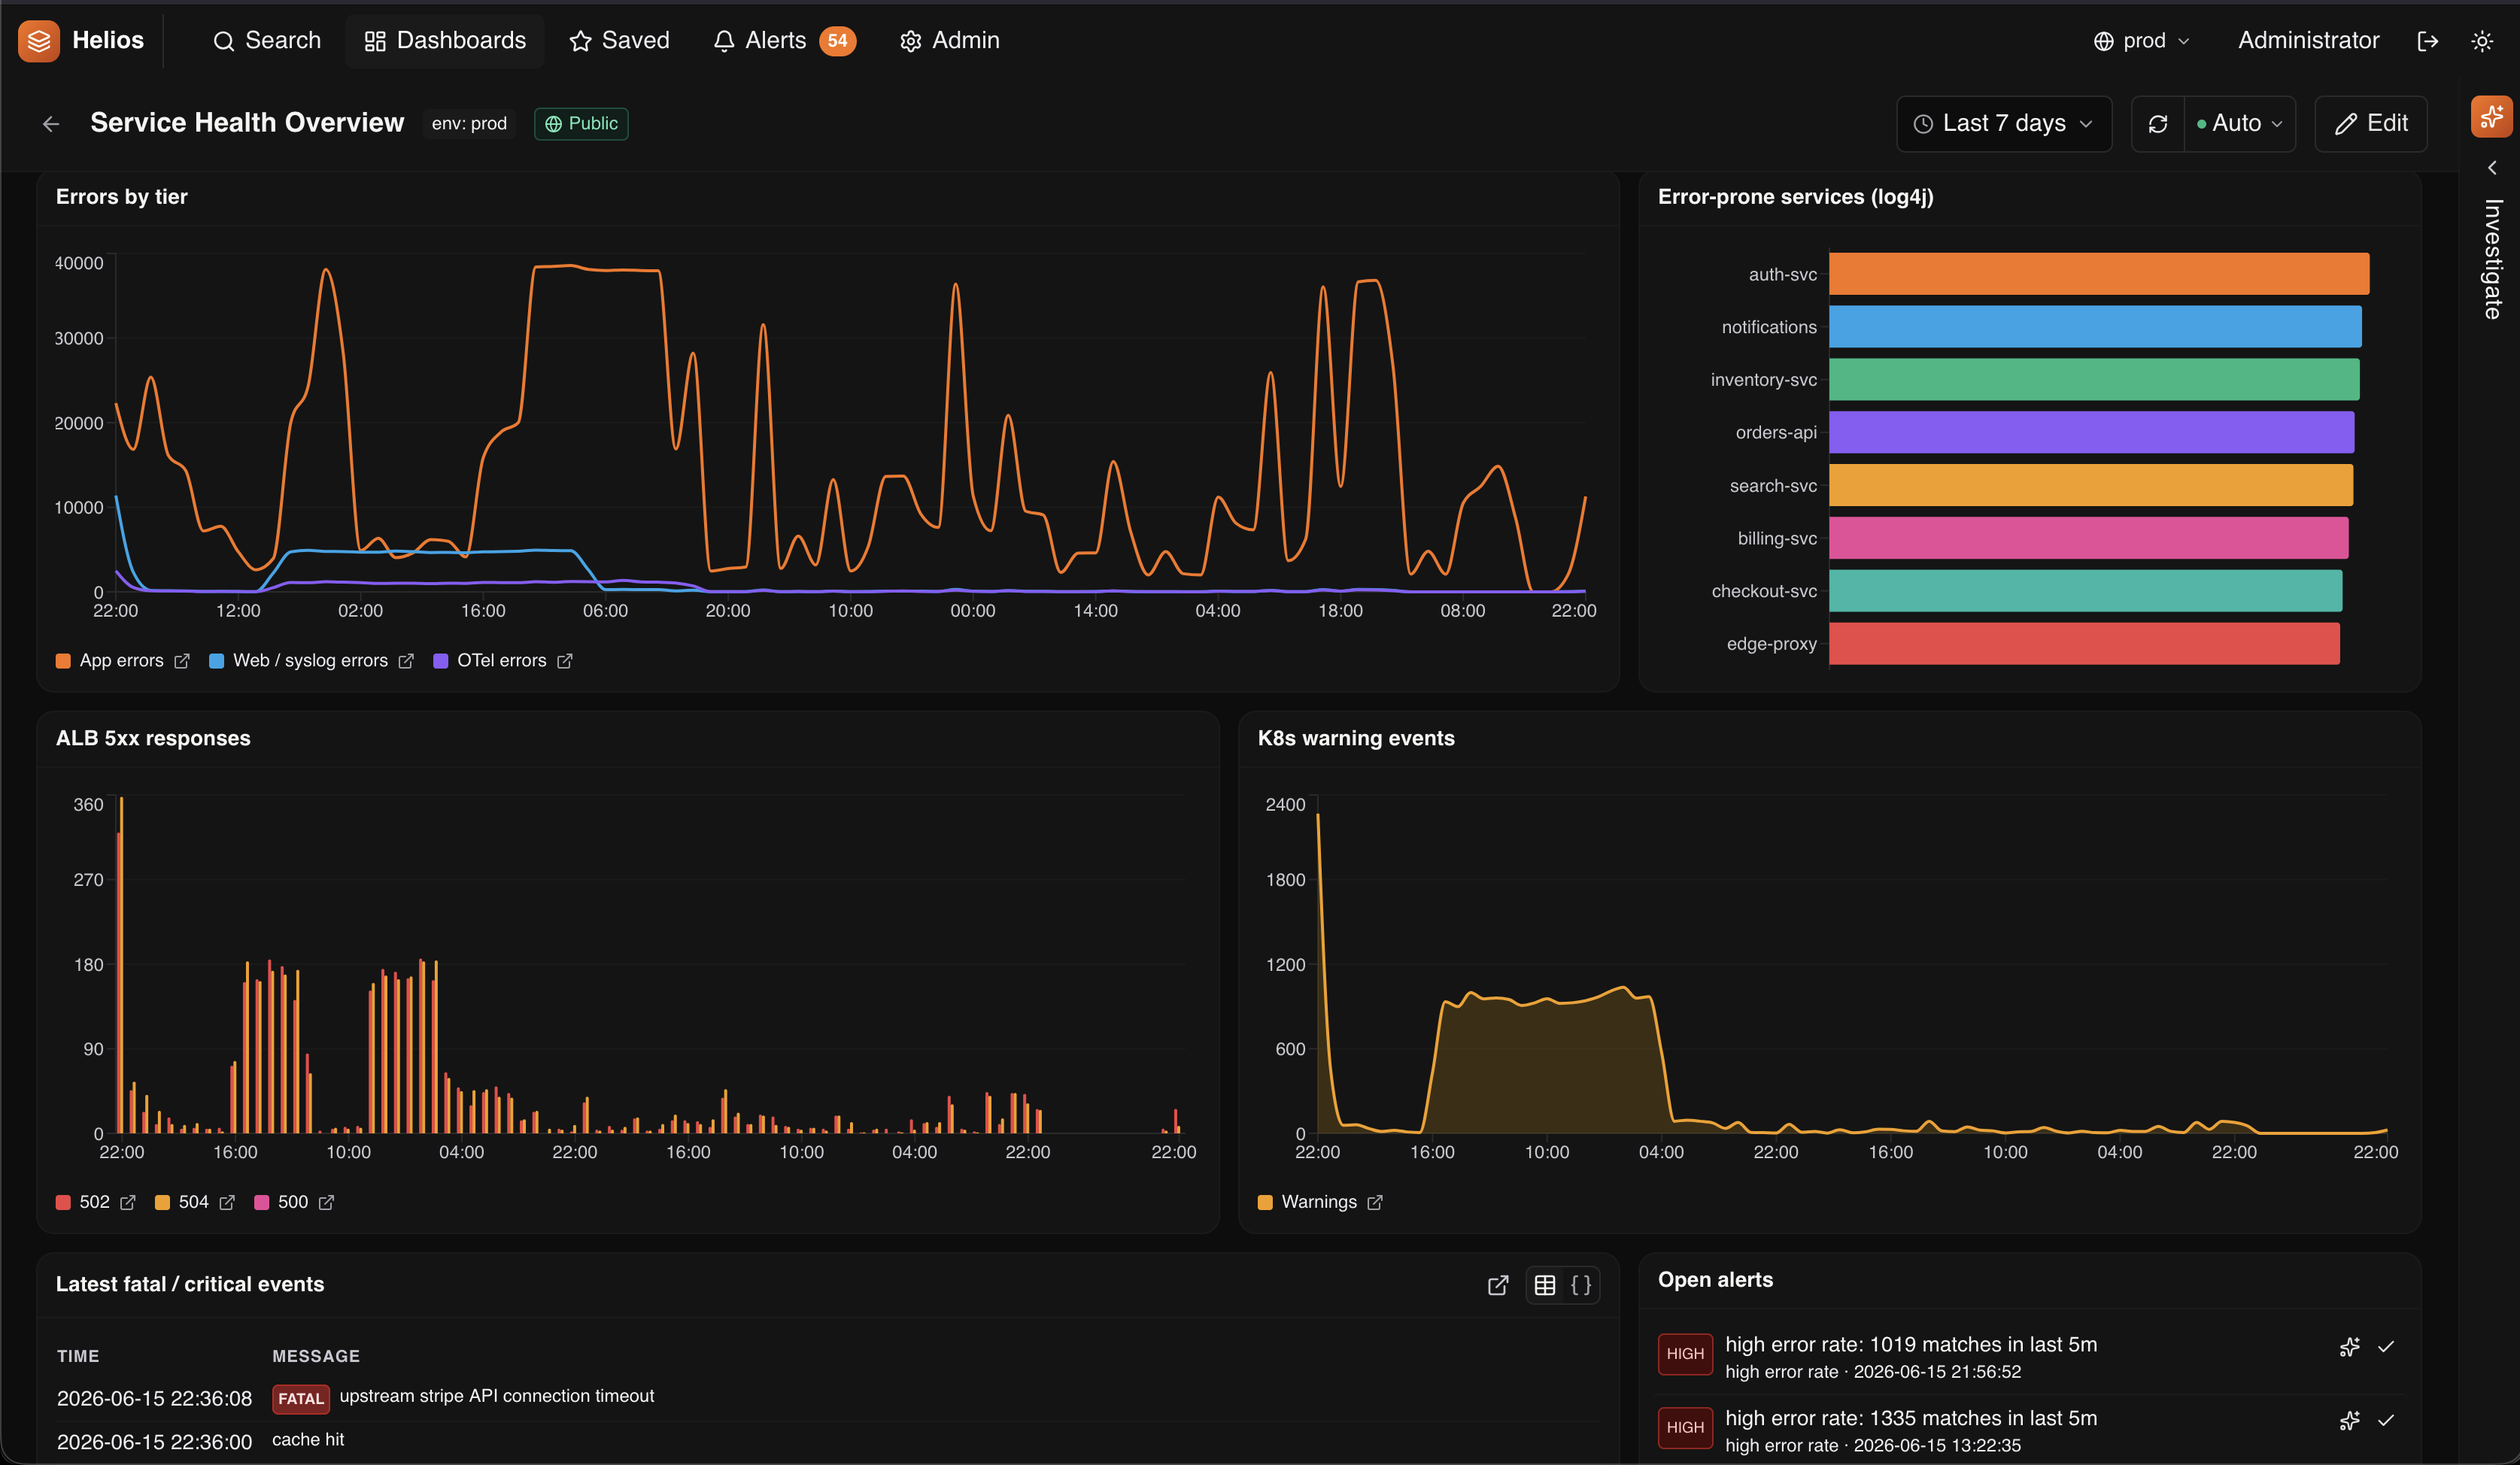Select the upstream stripe API timeout row

(x=828, y=1398)
